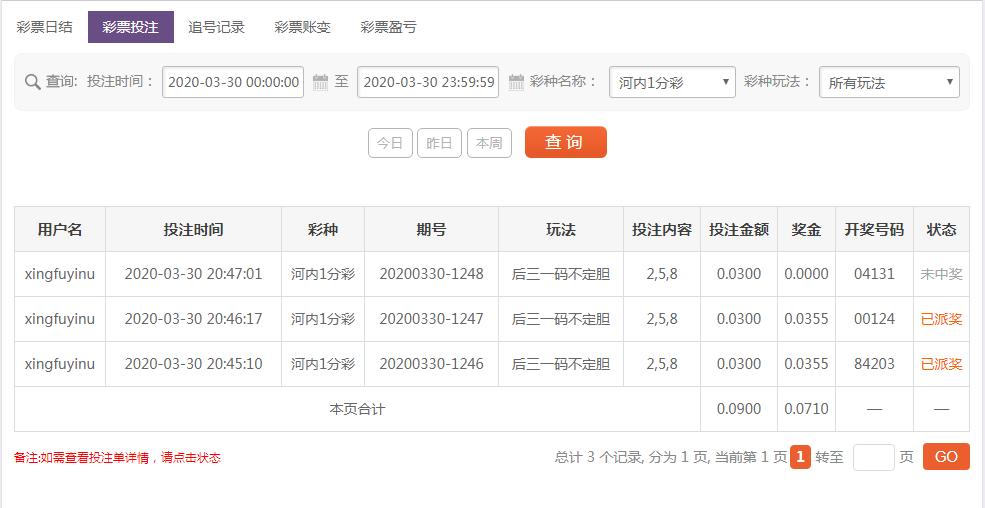Click the 今日 quick filter button
Viewport: 985px width, 508px height.
(x=390, y=143)
